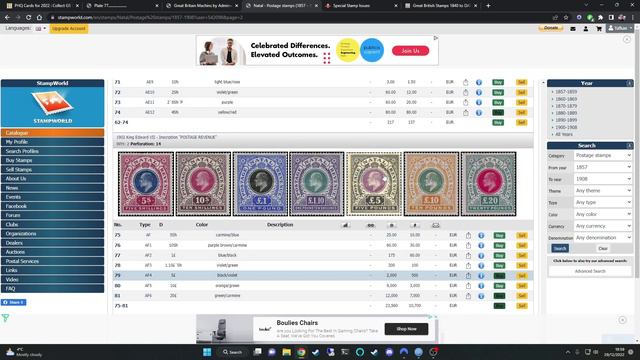Open Theme dropdown
Image resolution: width=640 pixels, height=360 pixels.
tap(603, 191)
